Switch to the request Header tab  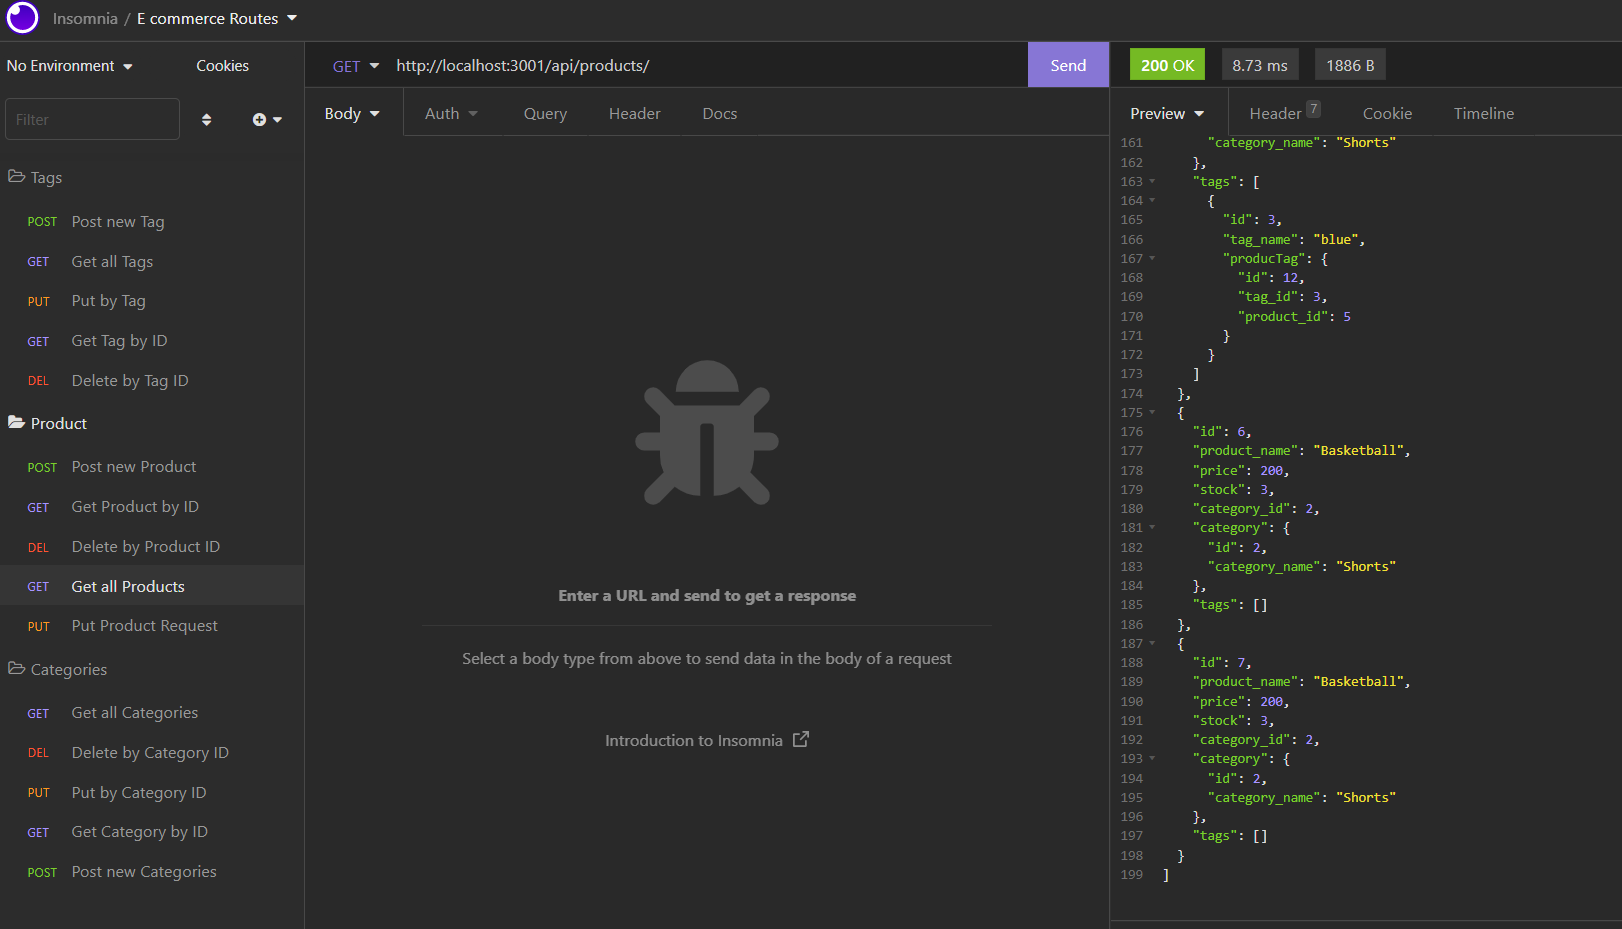[634, 114]
